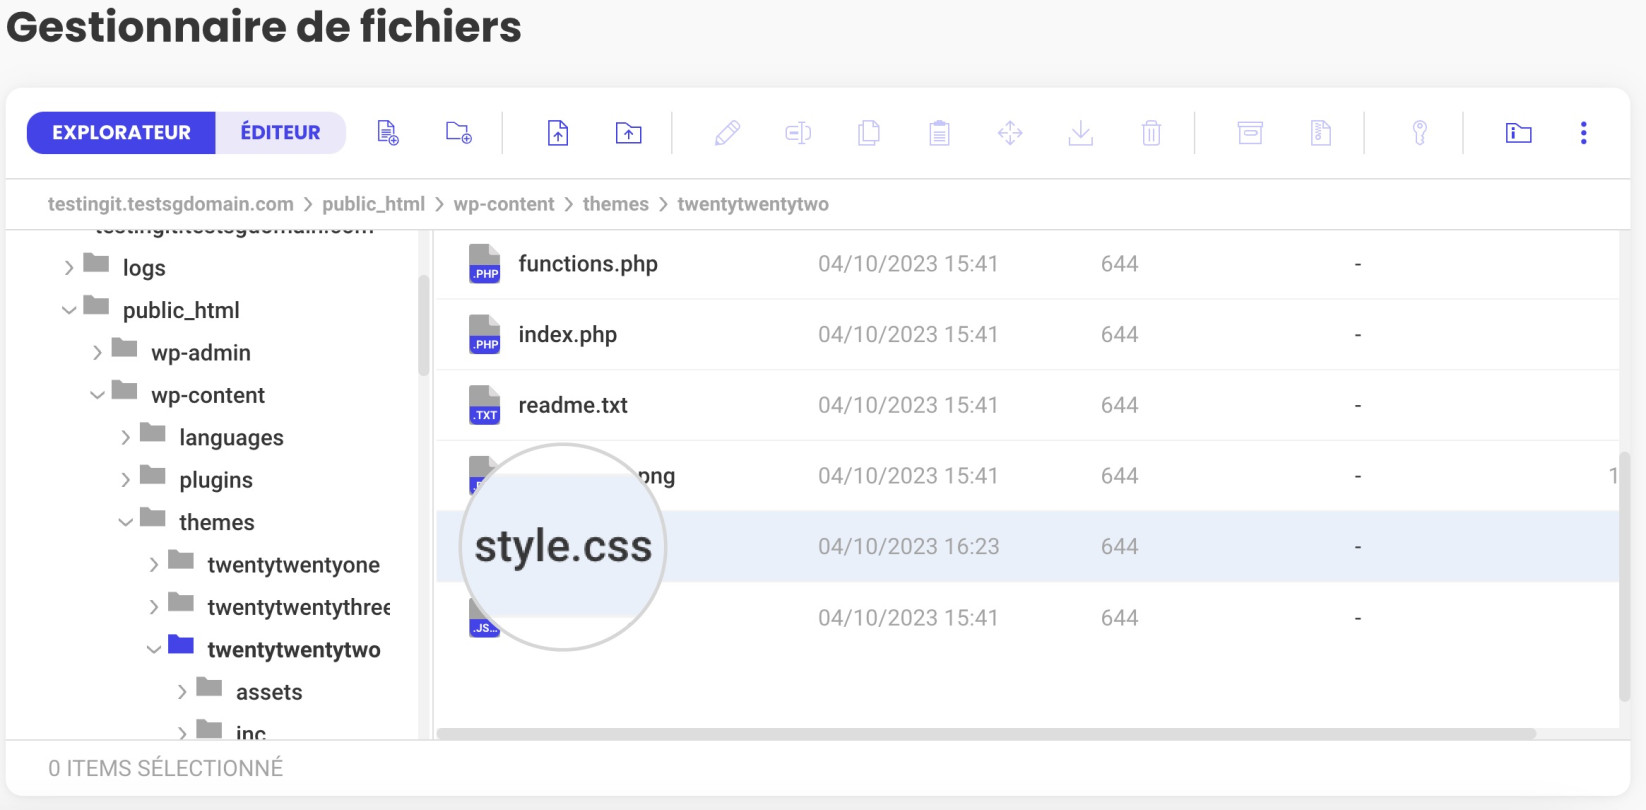The width and height of the screenshot is (1646, 810).
Task: Click the File Upload toolbar icon
Action: [558, 132]
